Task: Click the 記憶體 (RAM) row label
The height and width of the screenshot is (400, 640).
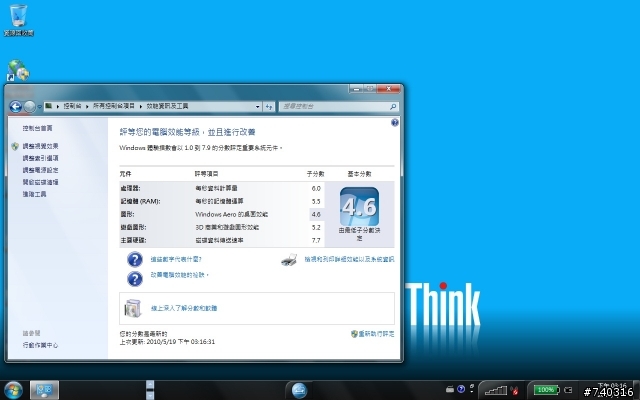Action: tap(140, 201)
